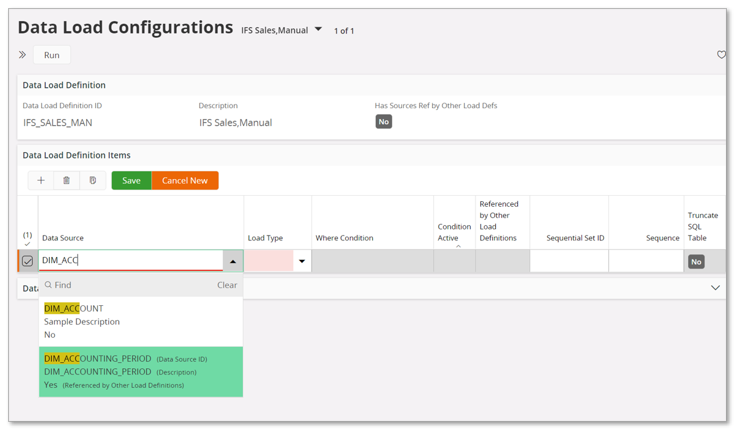The width and height of the screenshot is (737, 431).
Task: Click the duplicate record icon
Action: [92, 181]
